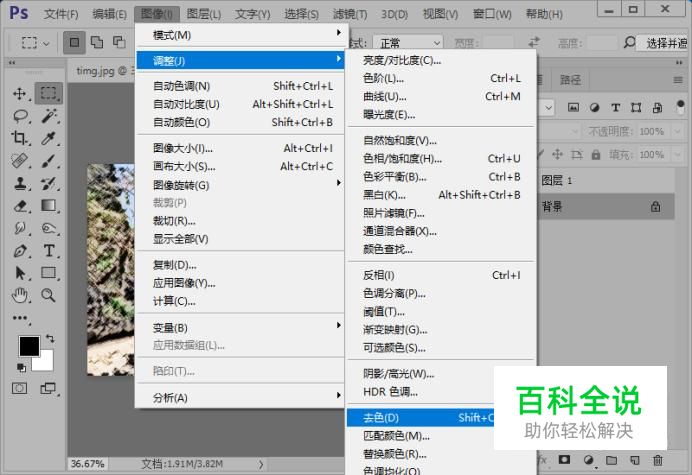The image size is (692, 475).
Task: Open the style dropdown showing 正常
Action: (407, 43)
